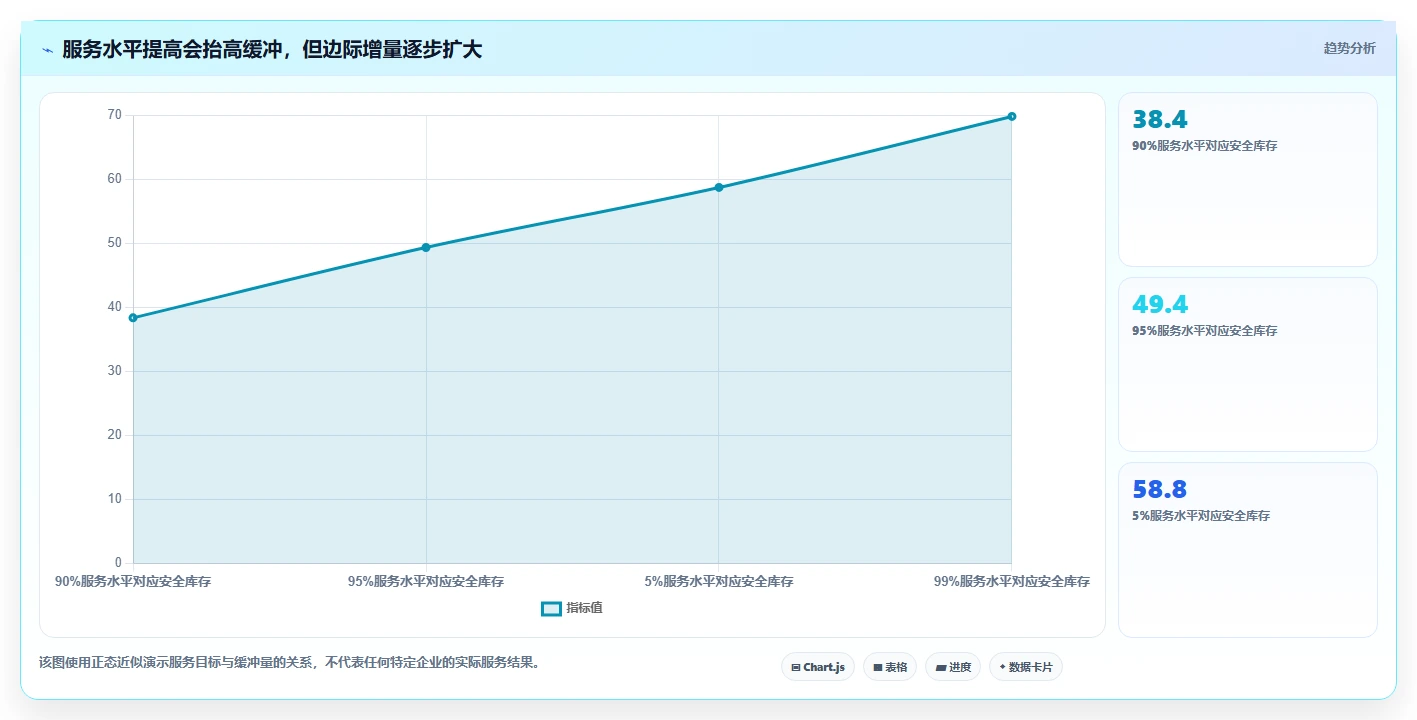Click x-axis label 95%服务水平对应安全库存
This screenshot has width=1417, height=720.
(426, 581)
